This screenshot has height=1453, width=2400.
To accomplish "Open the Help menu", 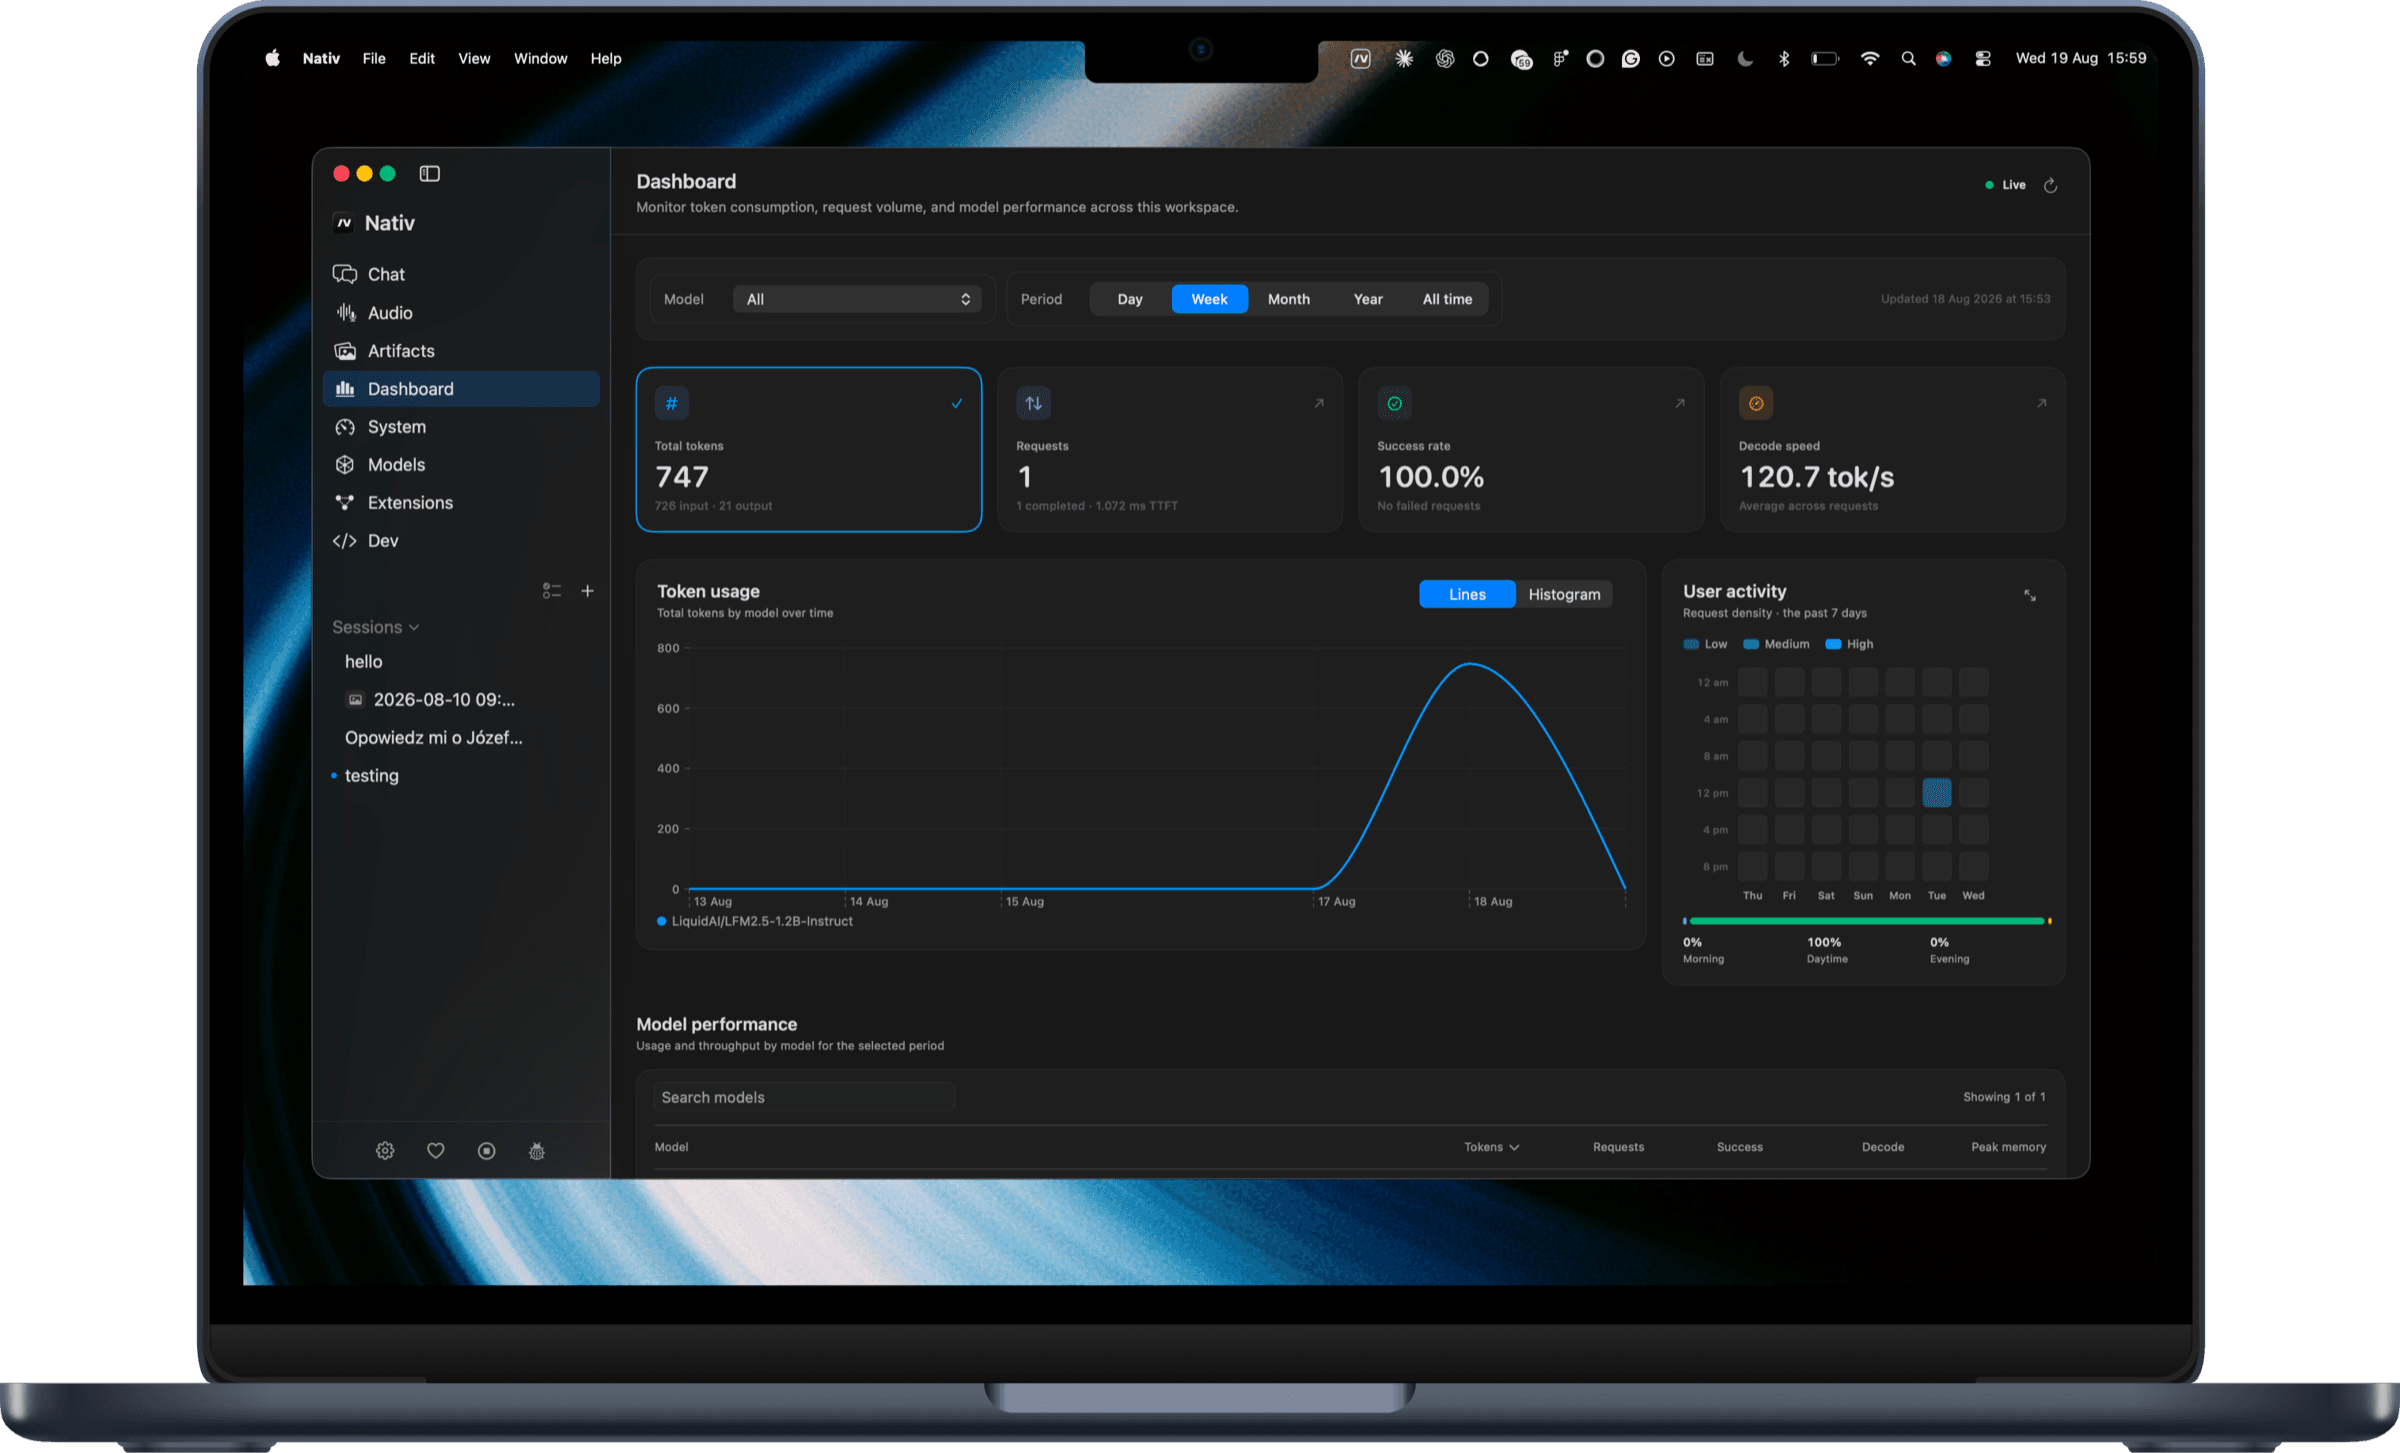I will coord(606,58).
